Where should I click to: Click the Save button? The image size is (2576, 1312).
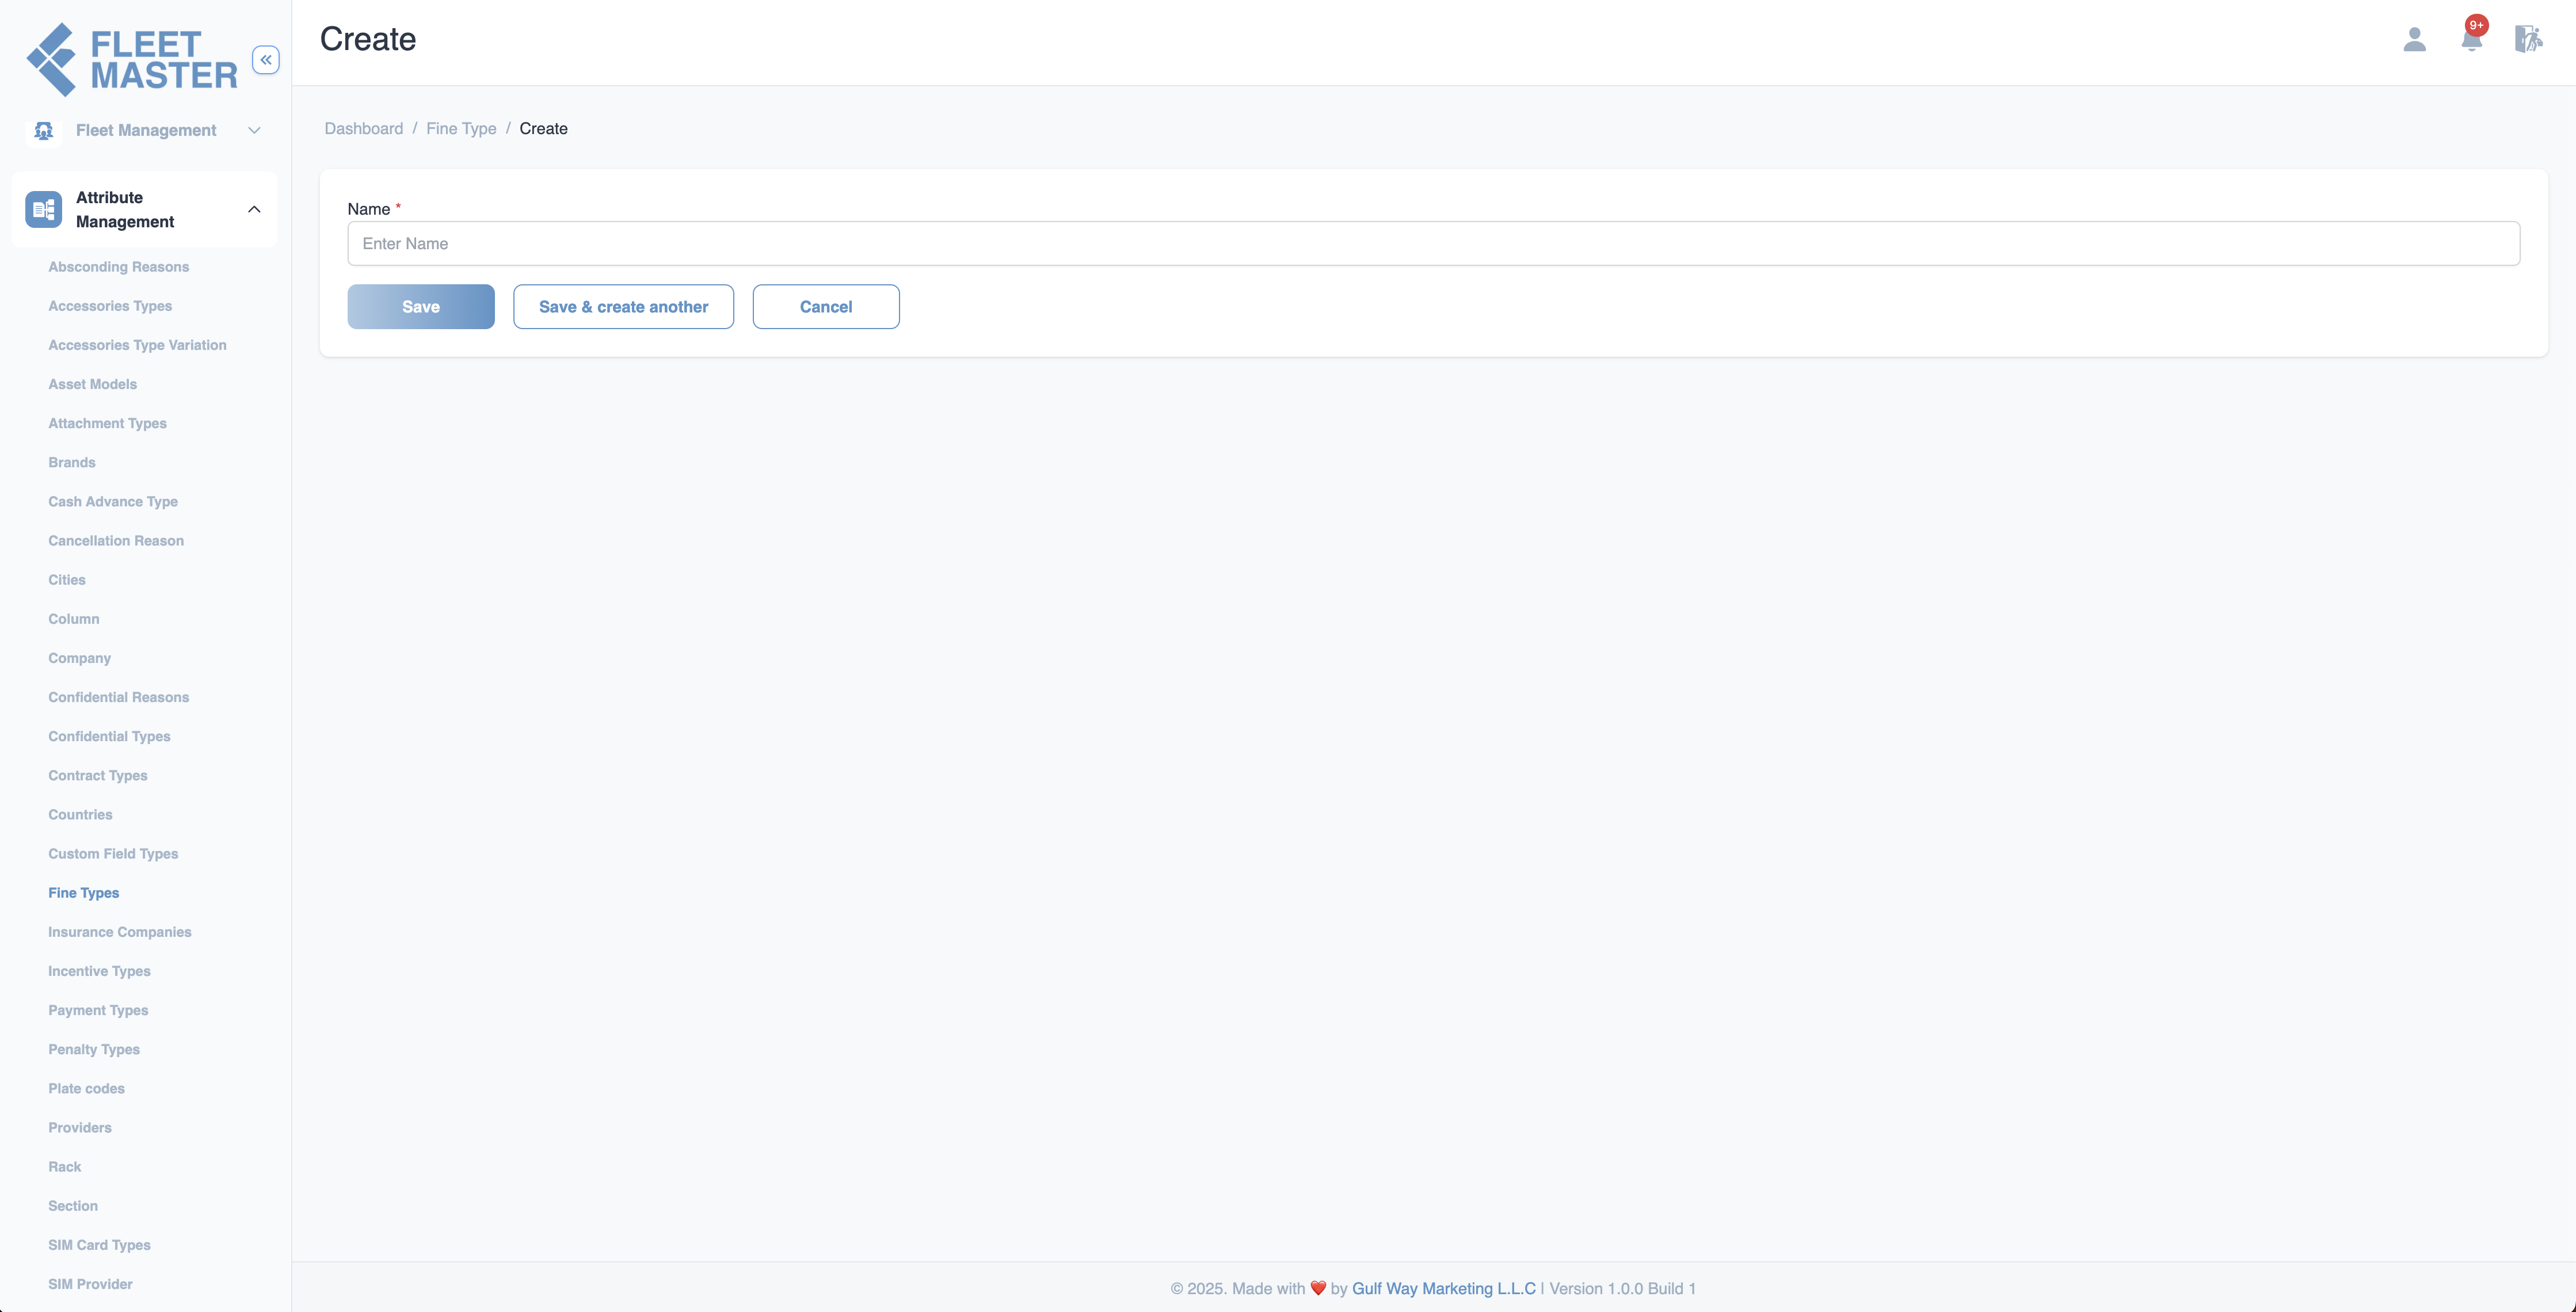click(x=421, y=306)
